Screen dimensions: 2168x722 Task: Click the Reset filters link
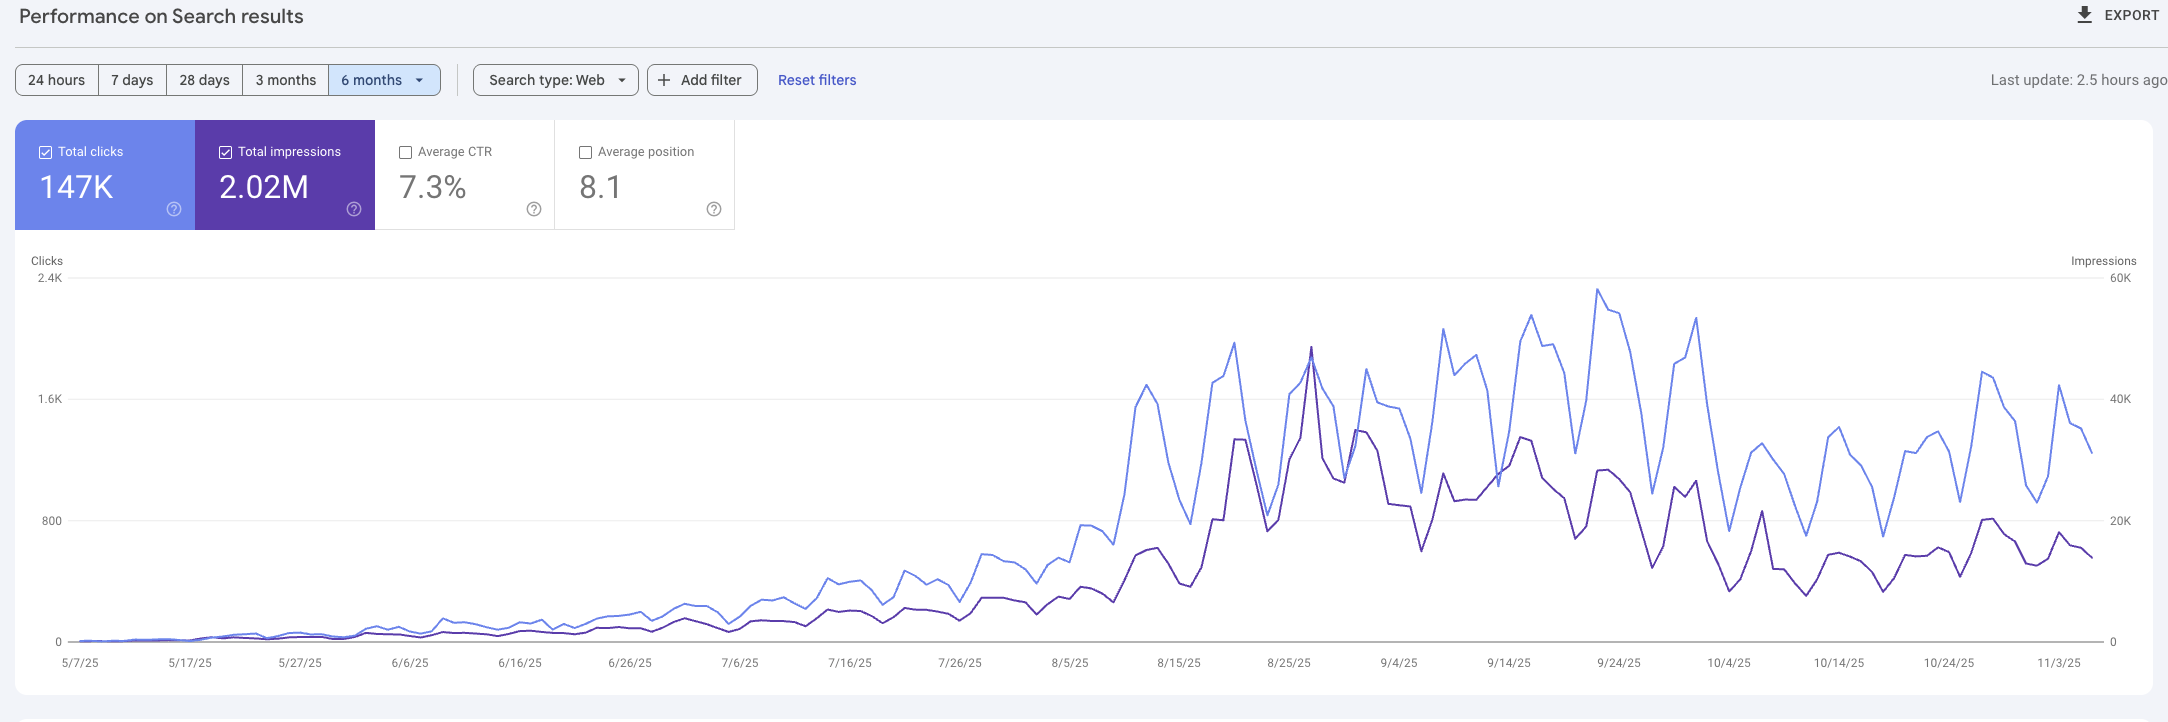817,80
